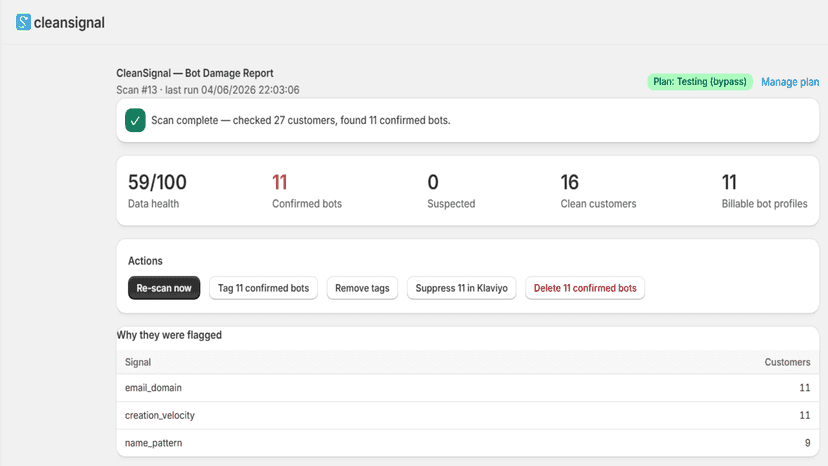Viewport: 828px width, 466px height.
Task: Click the name_pattern customer count 9
Action: click(x=807, y=443)
